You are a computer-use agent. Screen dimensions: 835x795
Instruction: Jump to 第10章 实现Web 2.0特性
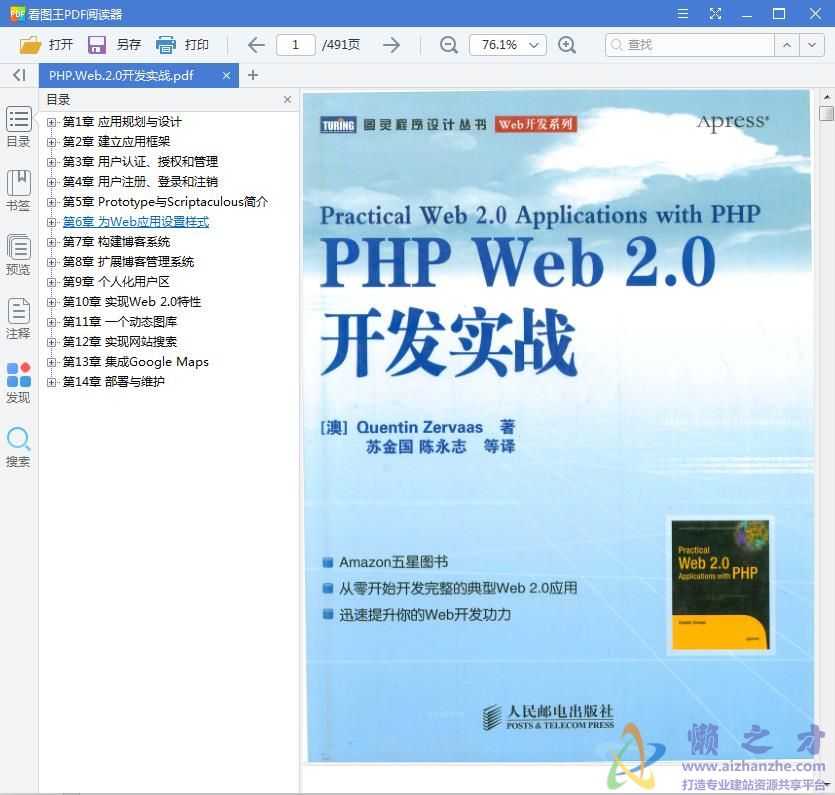[x=132, y=302]
